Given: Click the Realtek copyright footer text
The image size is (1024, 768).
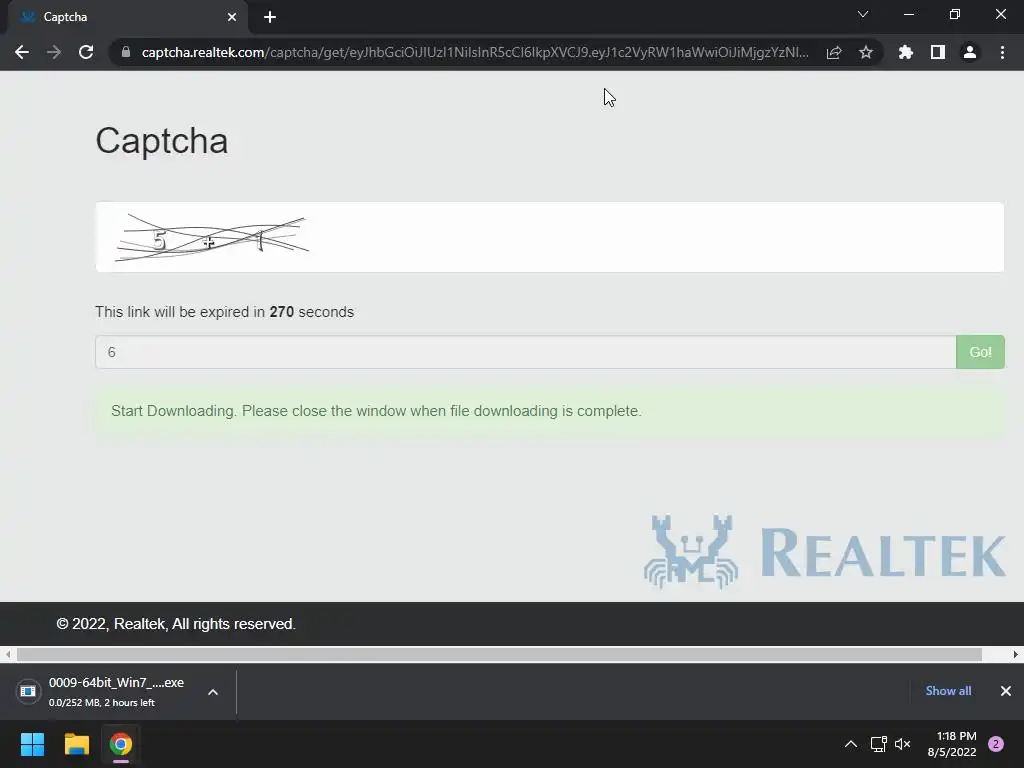Looking at the screenshot, I should pos(176,624).
